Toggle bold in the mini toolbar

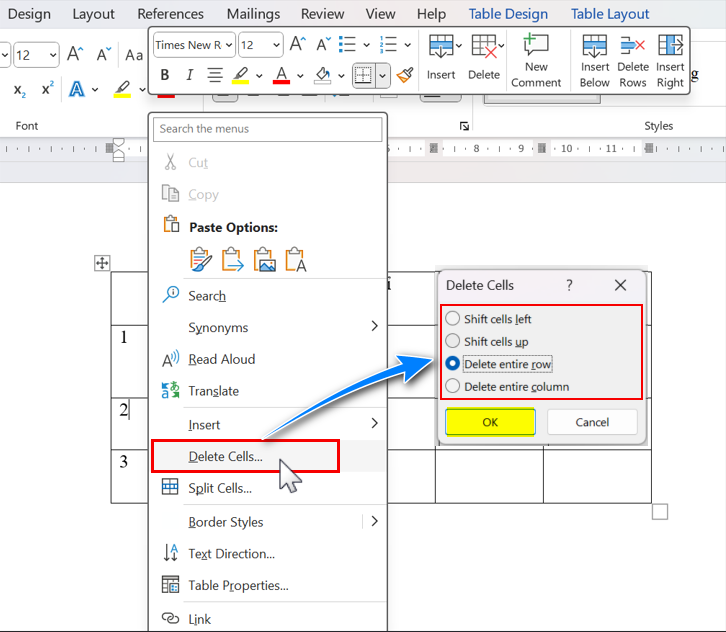point(164,75)
